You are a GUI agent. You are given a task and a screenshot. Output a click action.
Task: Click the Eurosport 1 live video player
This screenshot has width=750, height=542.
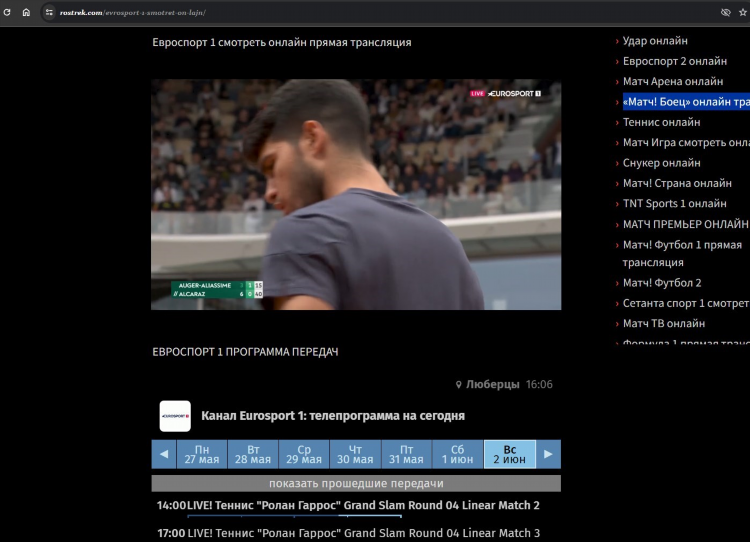[356, 194]
